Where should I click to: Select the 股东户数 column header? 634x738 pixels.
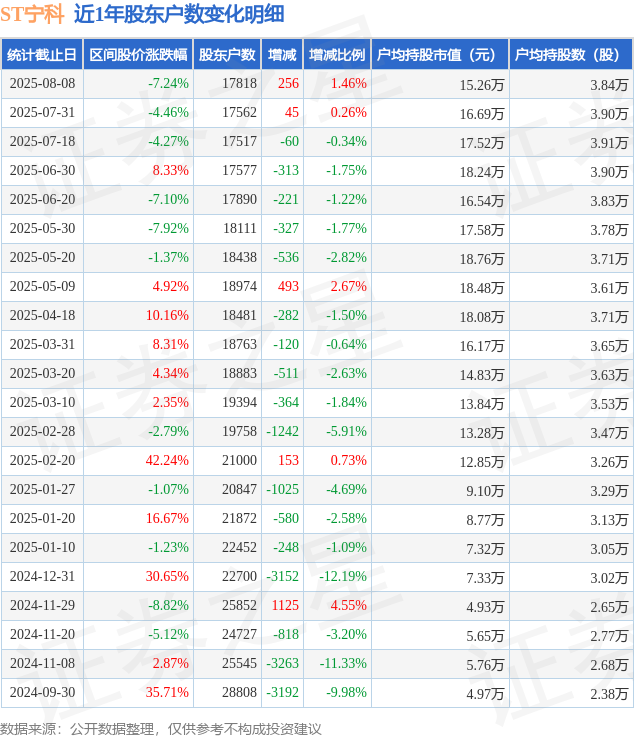[227, 55]
